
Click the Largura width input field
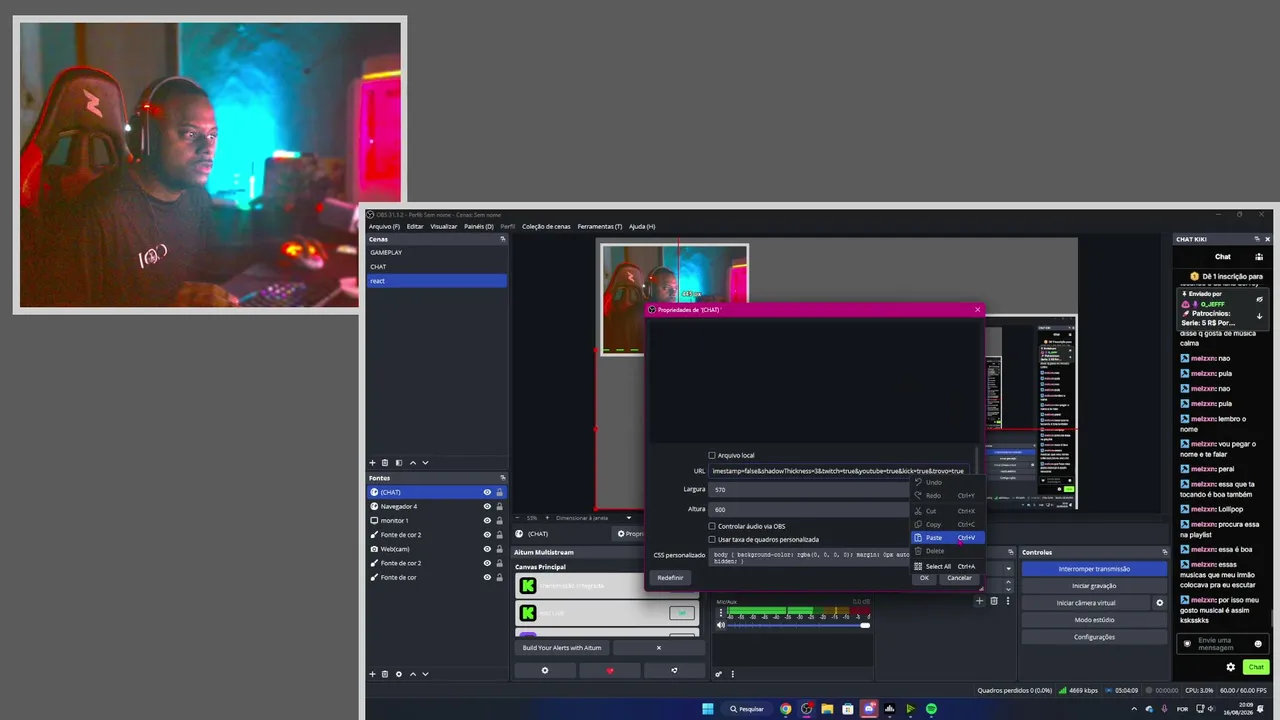click(x=810, y=490)
